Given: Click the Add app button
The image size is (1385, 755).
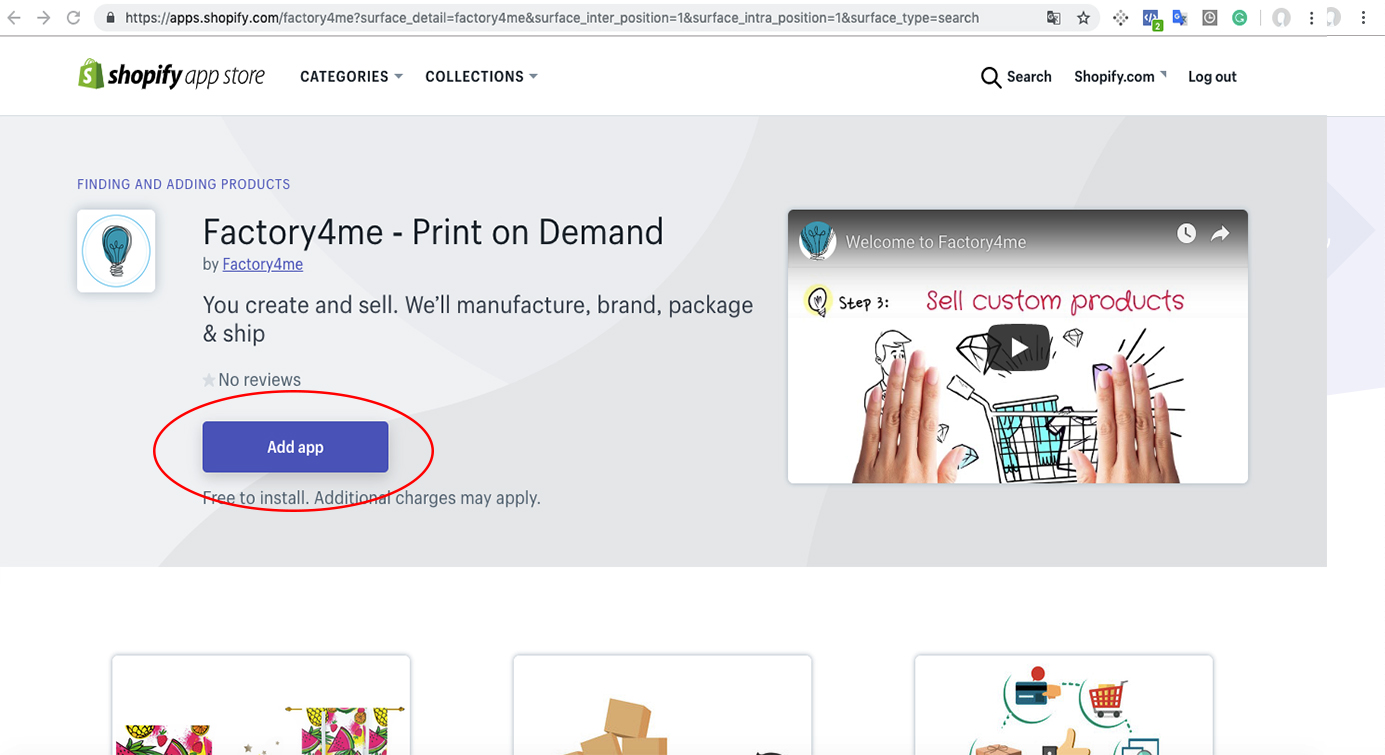Looking at the screenshot, I should click(295, 447).
